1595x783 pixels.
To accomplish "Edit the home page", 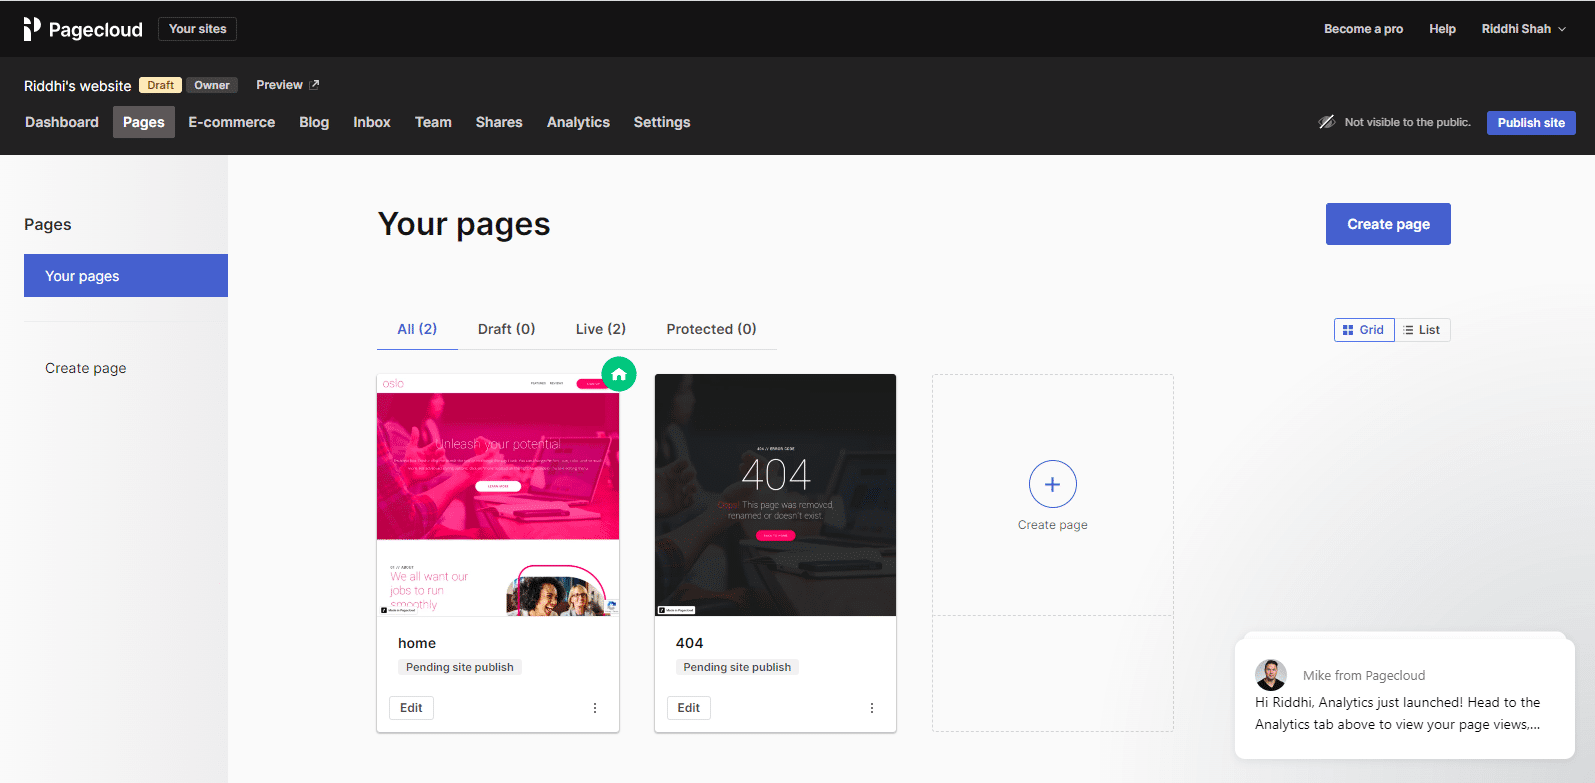I will point(411,708).
